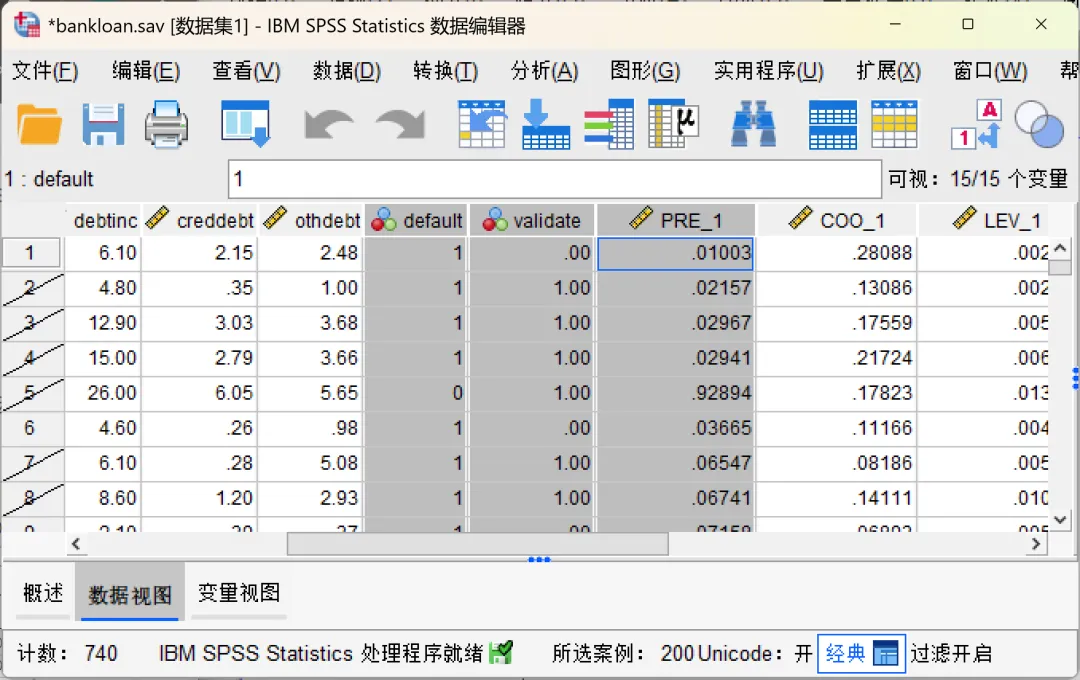The width and height of the screenshot is (1080, 680).
Task: Click the vertical scrollbar up arrow
Action: click(x=1061, y=247)
